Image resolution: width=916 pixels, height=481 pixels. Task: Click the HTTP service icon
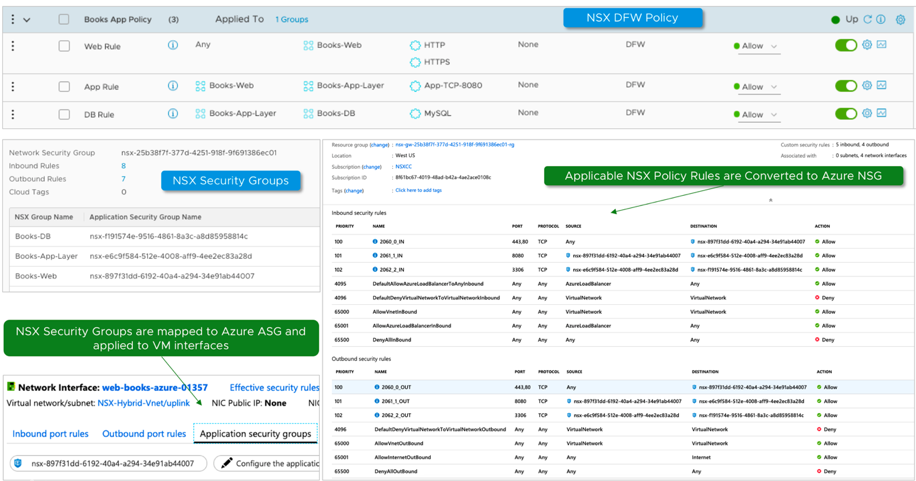pyautogui.click(x=415, y=46)
